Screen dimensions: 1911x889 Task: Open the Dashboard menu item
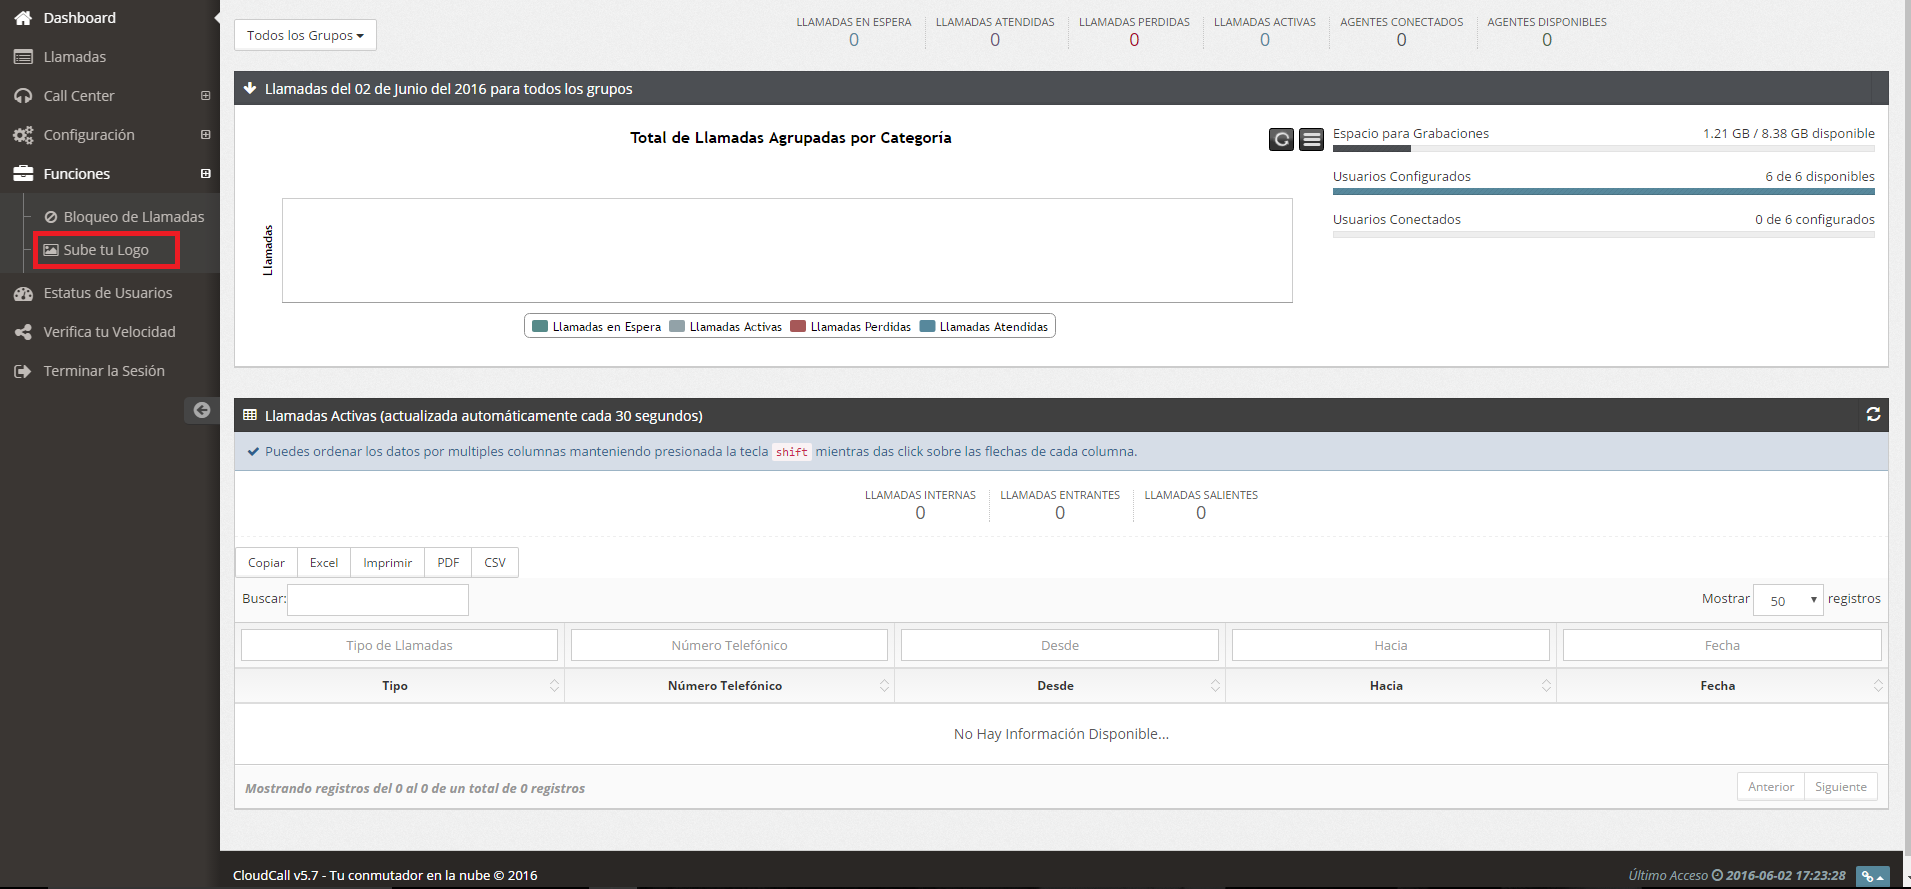[80, 18]
